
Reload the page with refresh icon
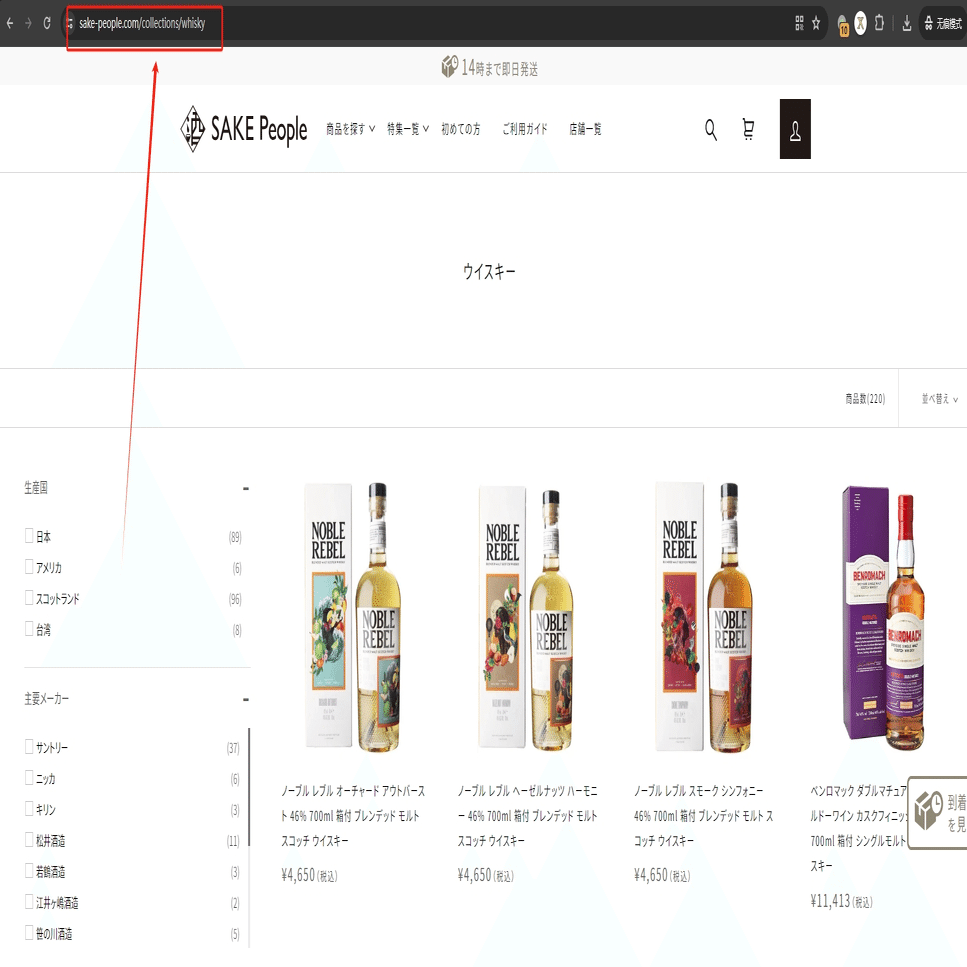pos(47,23)
